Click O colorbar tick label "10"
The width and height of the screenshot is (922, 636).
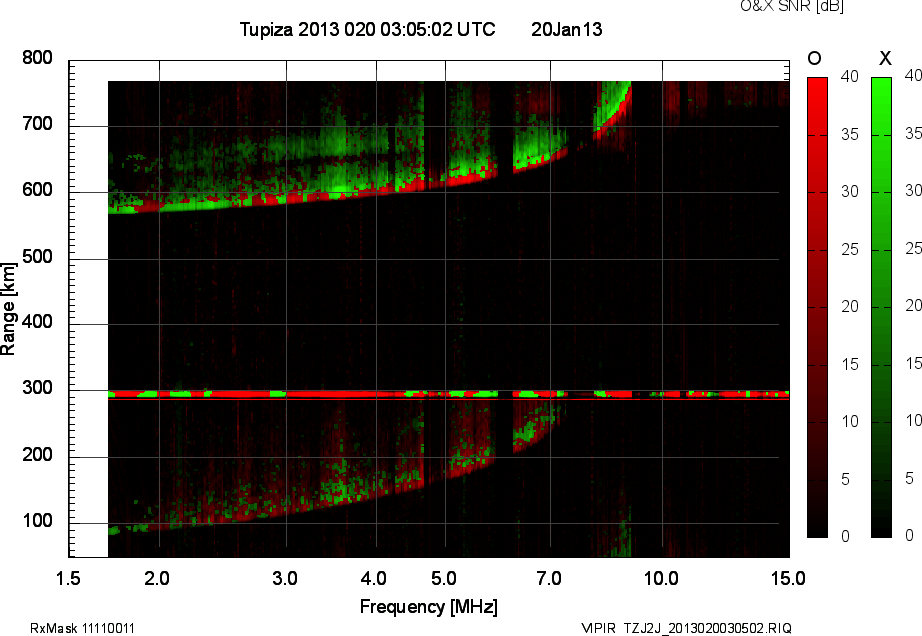point(850,421)
